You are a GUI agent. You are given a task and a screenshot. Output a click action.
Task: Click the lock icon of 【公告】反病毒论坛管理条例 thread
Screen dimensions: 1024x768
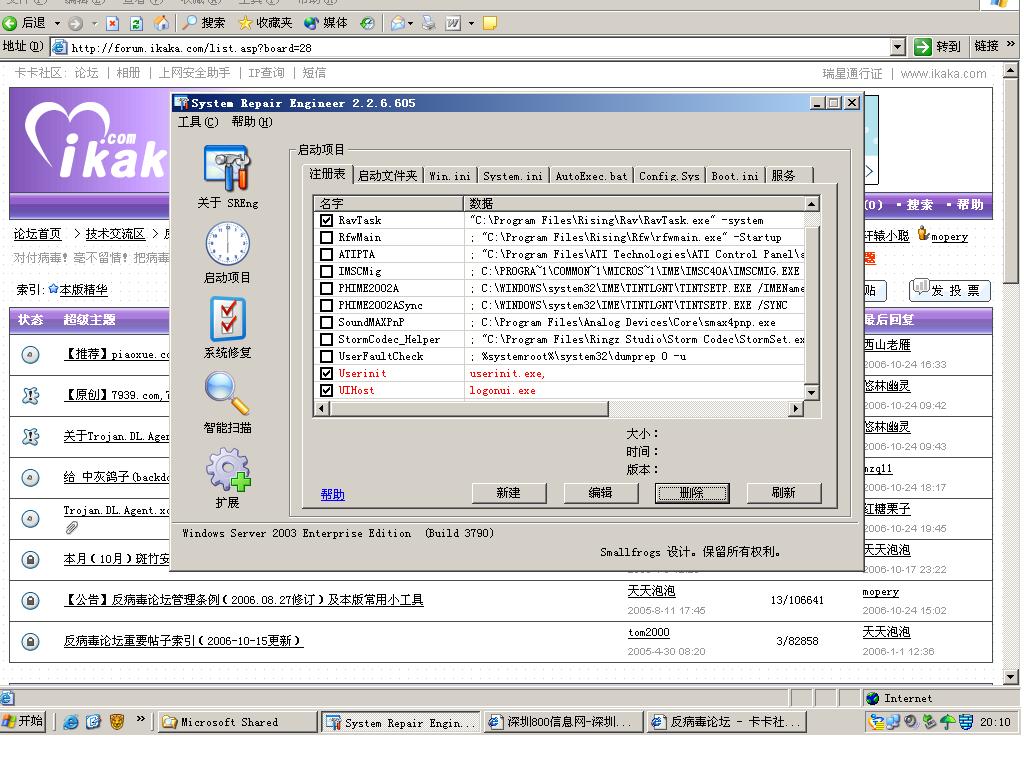click(x=30, y=600)
